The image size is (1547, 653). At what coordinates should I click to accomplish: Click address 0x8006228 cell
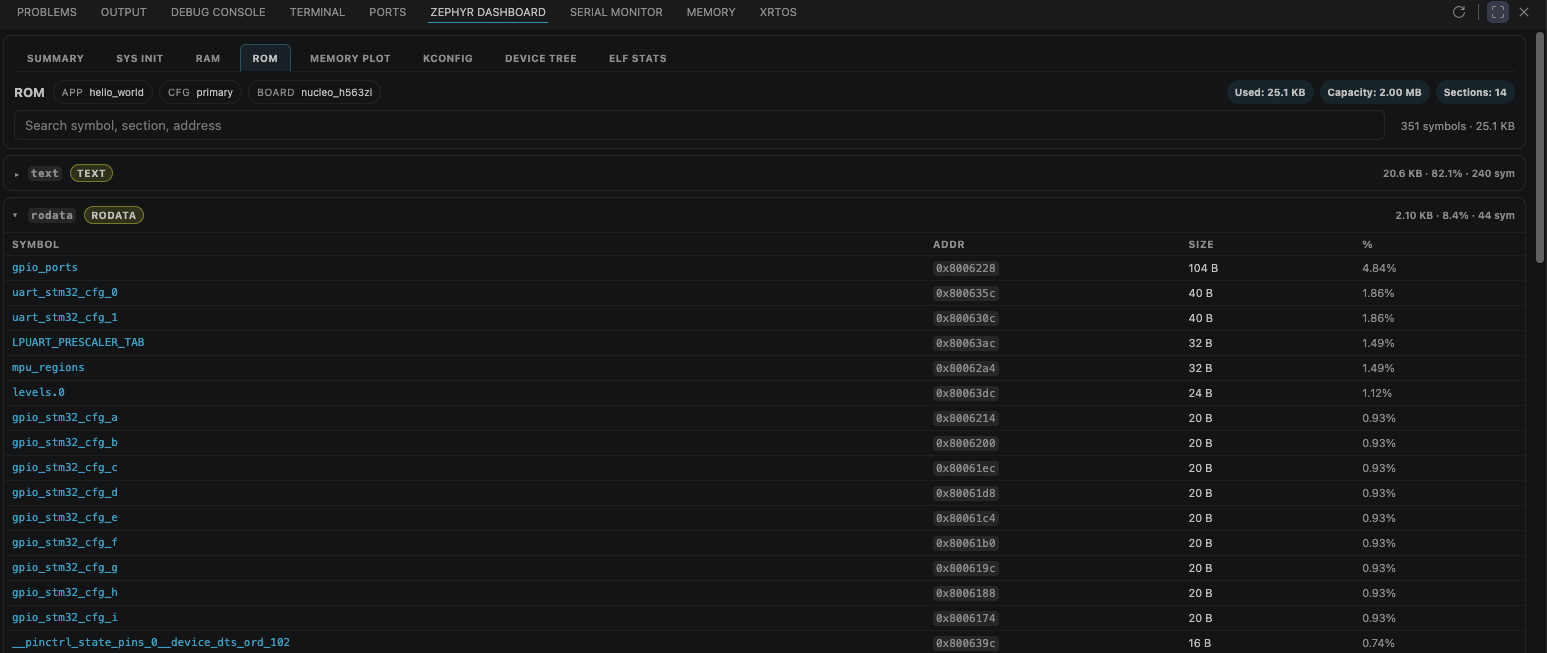click(966, 268)
